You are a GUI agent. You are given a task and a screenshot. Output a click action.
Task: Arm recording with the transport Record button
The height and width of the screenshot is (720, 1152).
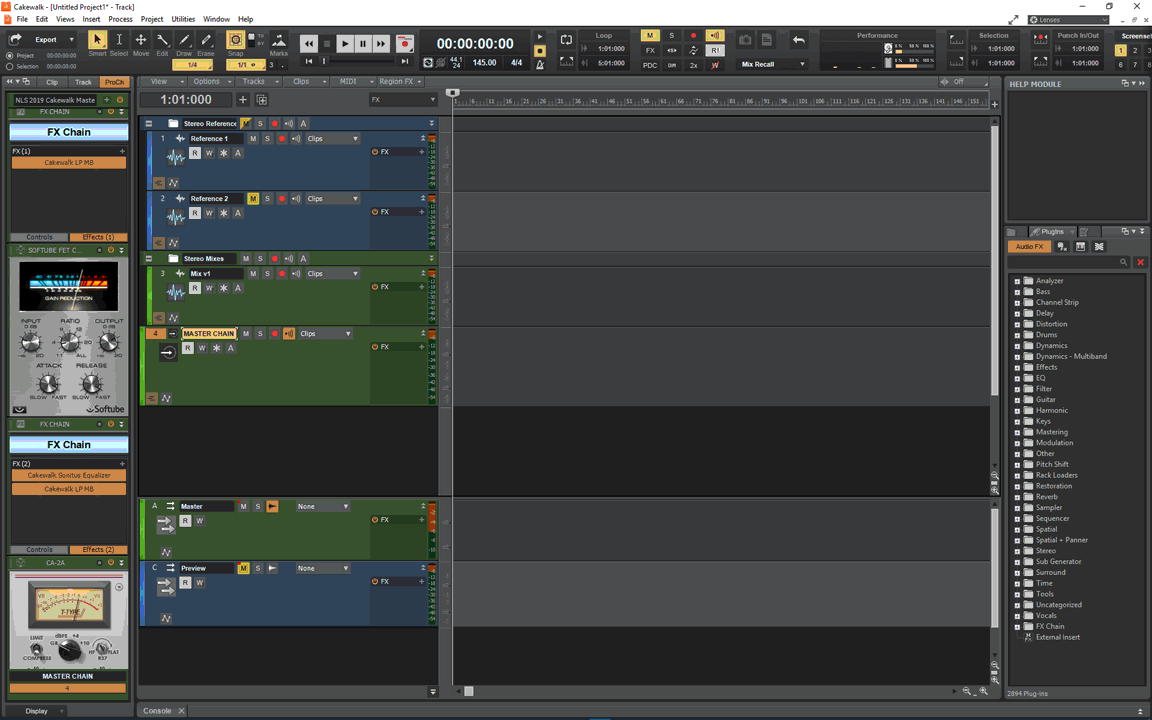[x=405, y=44]
